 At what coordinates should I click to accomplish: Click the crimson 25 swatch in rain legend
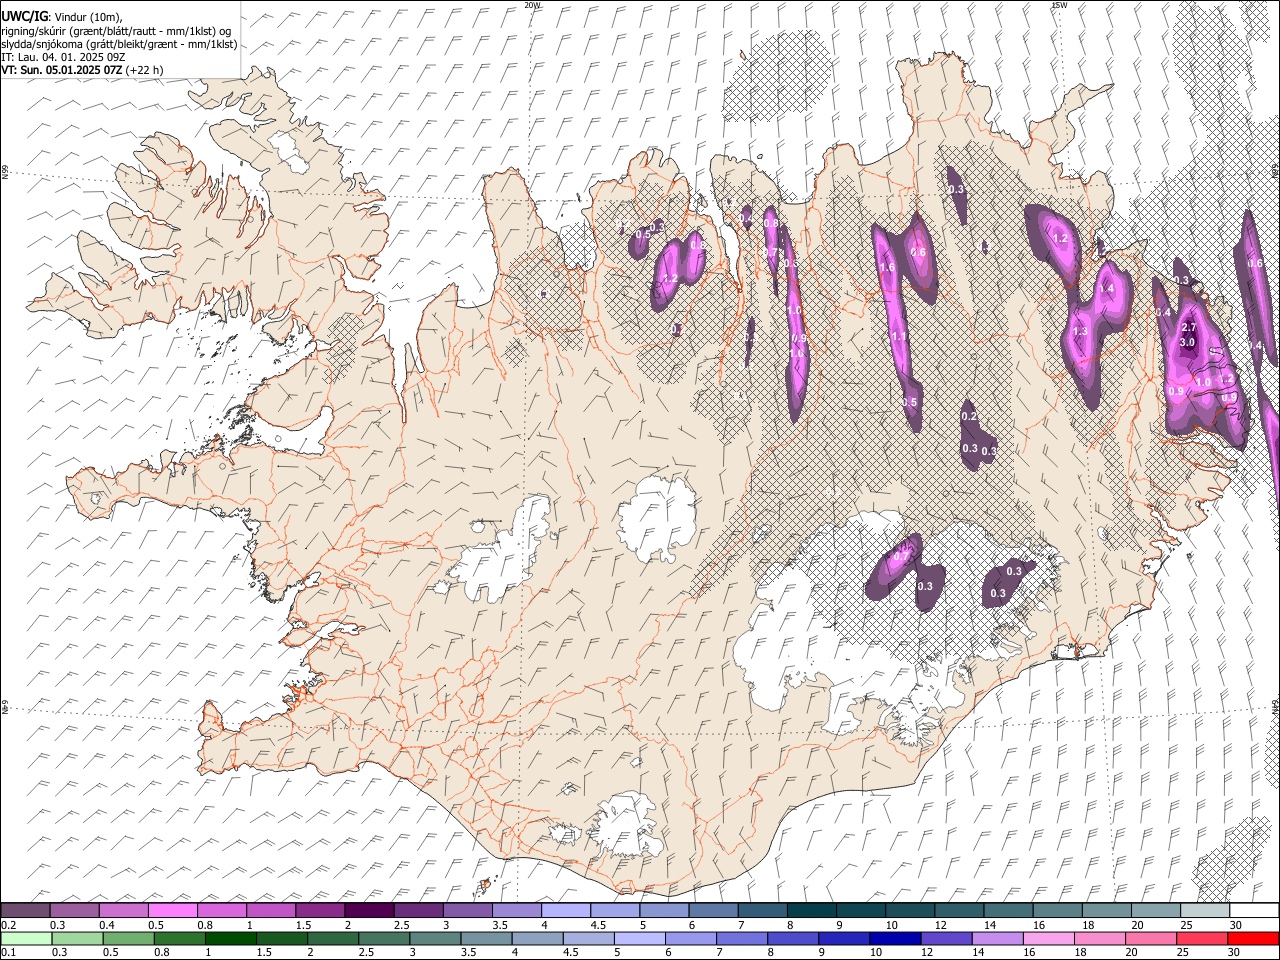(x=1204, y=938)
